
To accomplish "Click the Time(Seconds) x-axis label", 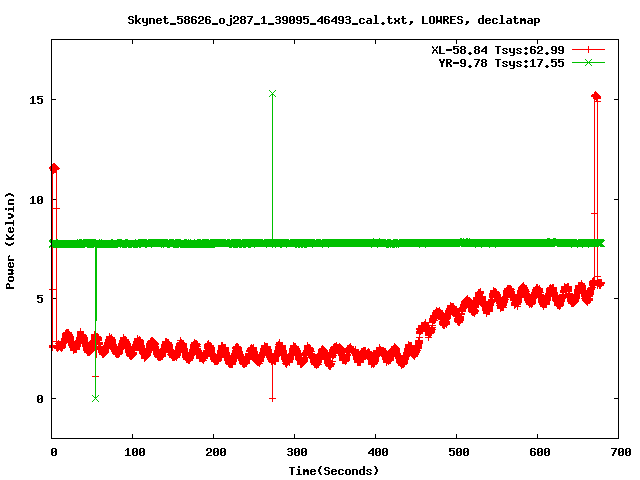I will tap(333, 471).
